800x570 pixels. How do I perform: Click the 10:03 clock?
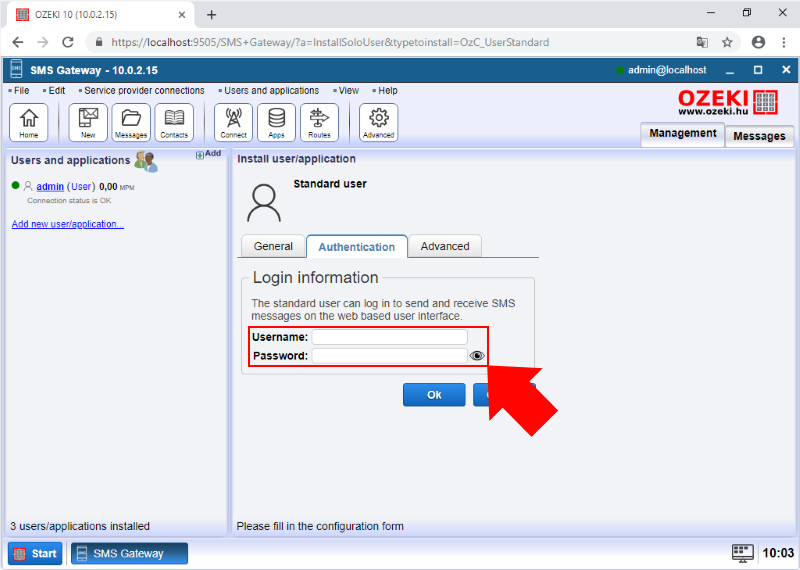click(x=778, y=553)
